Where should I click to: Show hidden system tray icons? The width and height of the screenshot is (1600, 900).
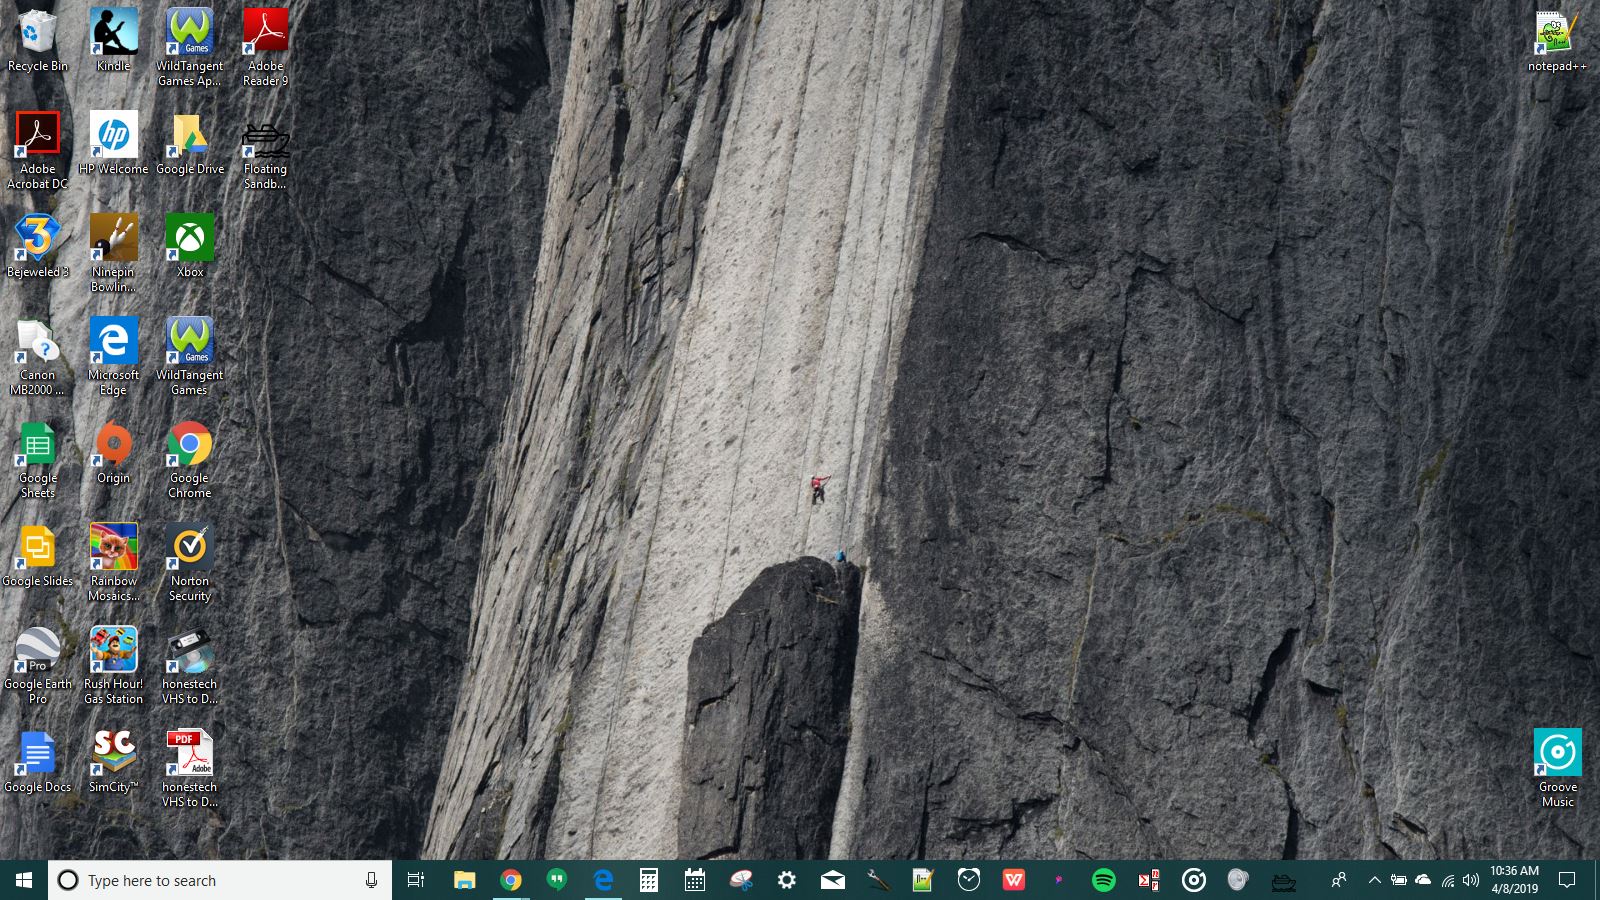pyautogui.click(x=1374, y=880)
